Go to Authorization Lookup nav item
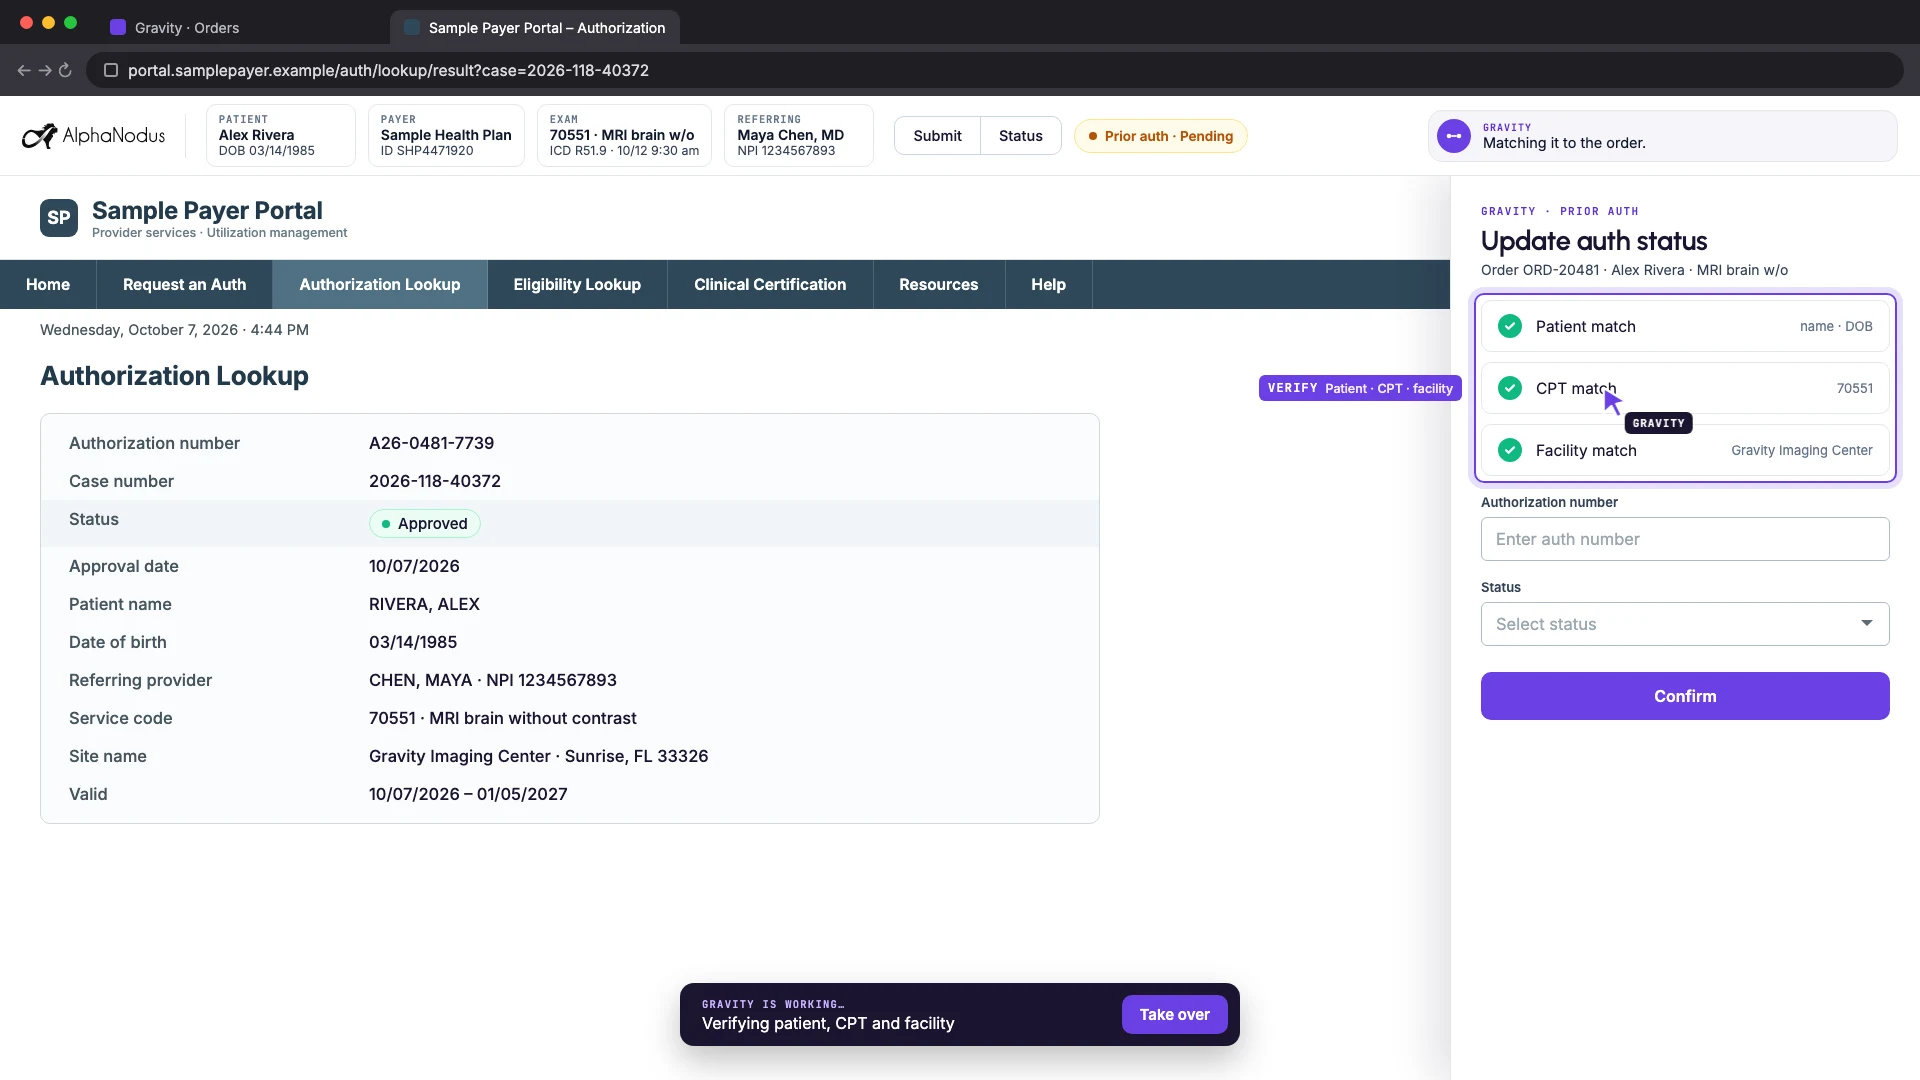 click(x=380, y=284)
